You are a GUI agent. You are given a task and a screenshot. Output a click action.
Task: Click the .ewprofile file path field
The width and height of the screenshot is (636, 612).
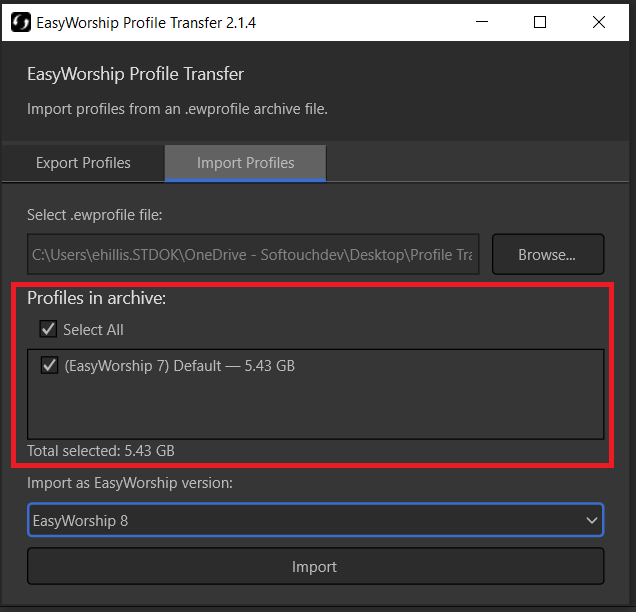[253, 254]
